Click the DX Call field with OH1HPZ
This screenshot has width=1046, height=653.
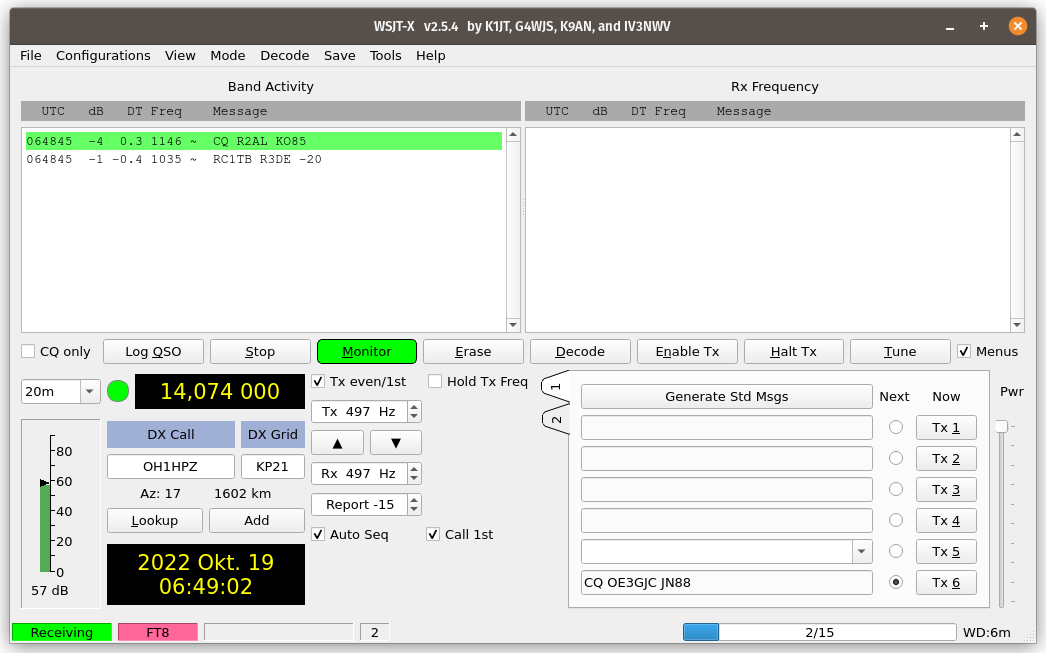click(171, 467)
